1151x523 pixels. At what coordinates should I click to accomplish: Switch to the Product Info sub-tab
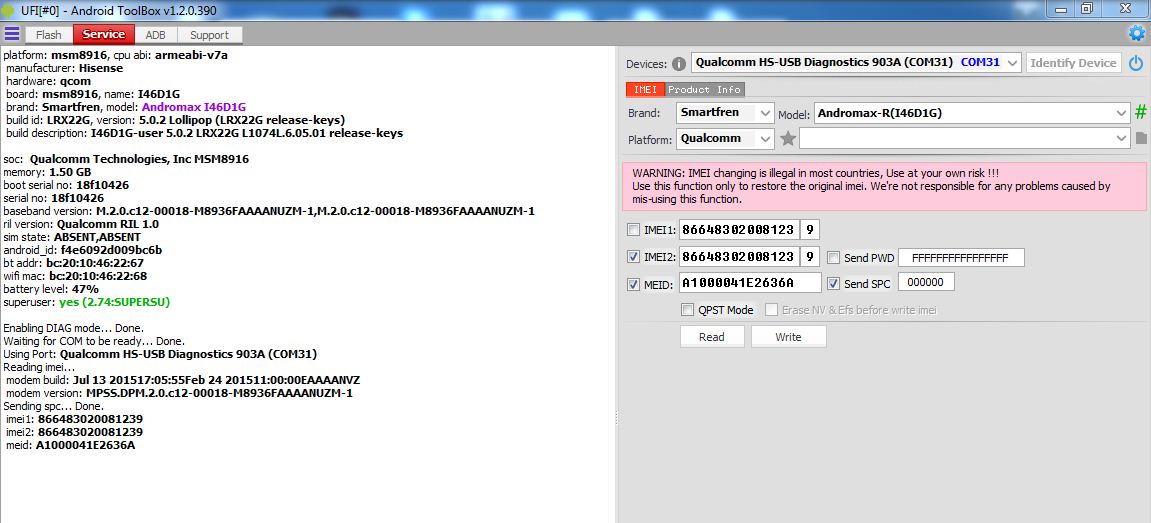coord(705,89)
